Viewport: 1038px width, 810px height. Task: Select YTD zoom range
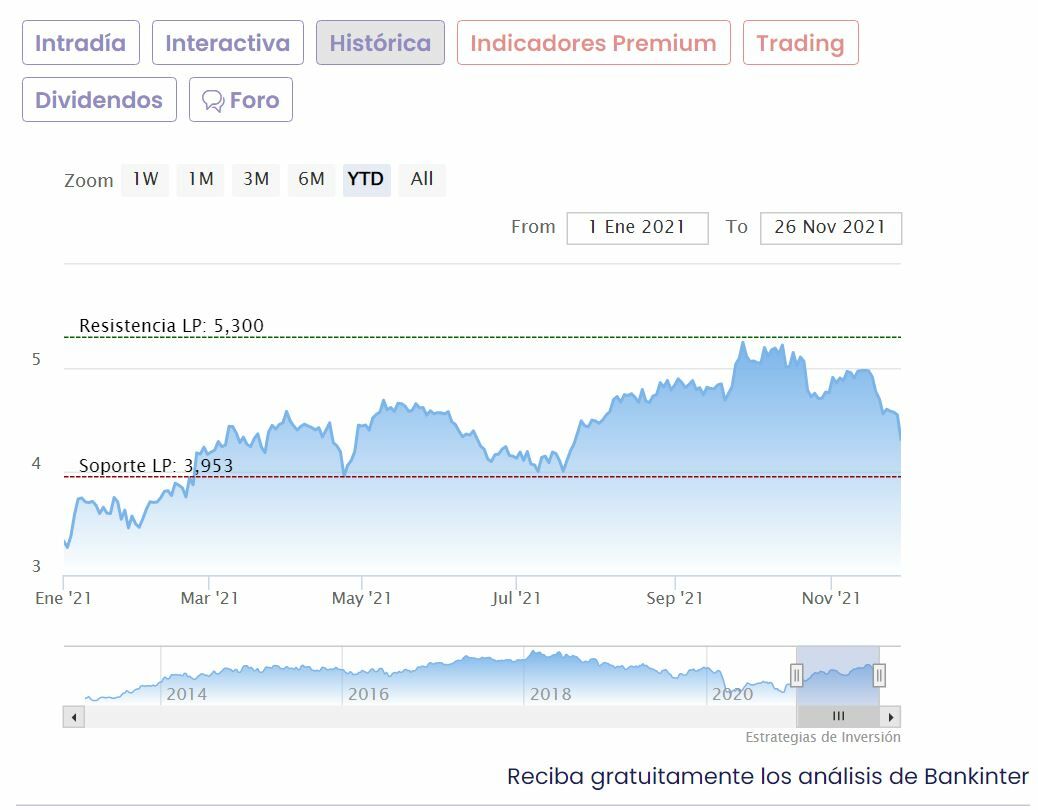366,179
